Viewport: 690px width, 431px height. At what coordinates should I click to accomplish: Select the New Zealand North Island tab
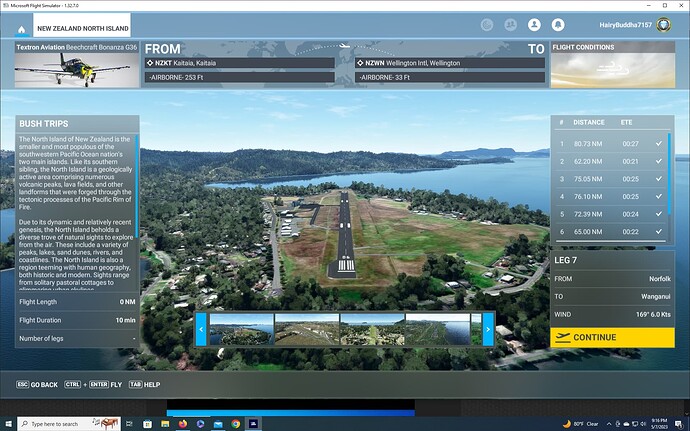pos(82,25)
